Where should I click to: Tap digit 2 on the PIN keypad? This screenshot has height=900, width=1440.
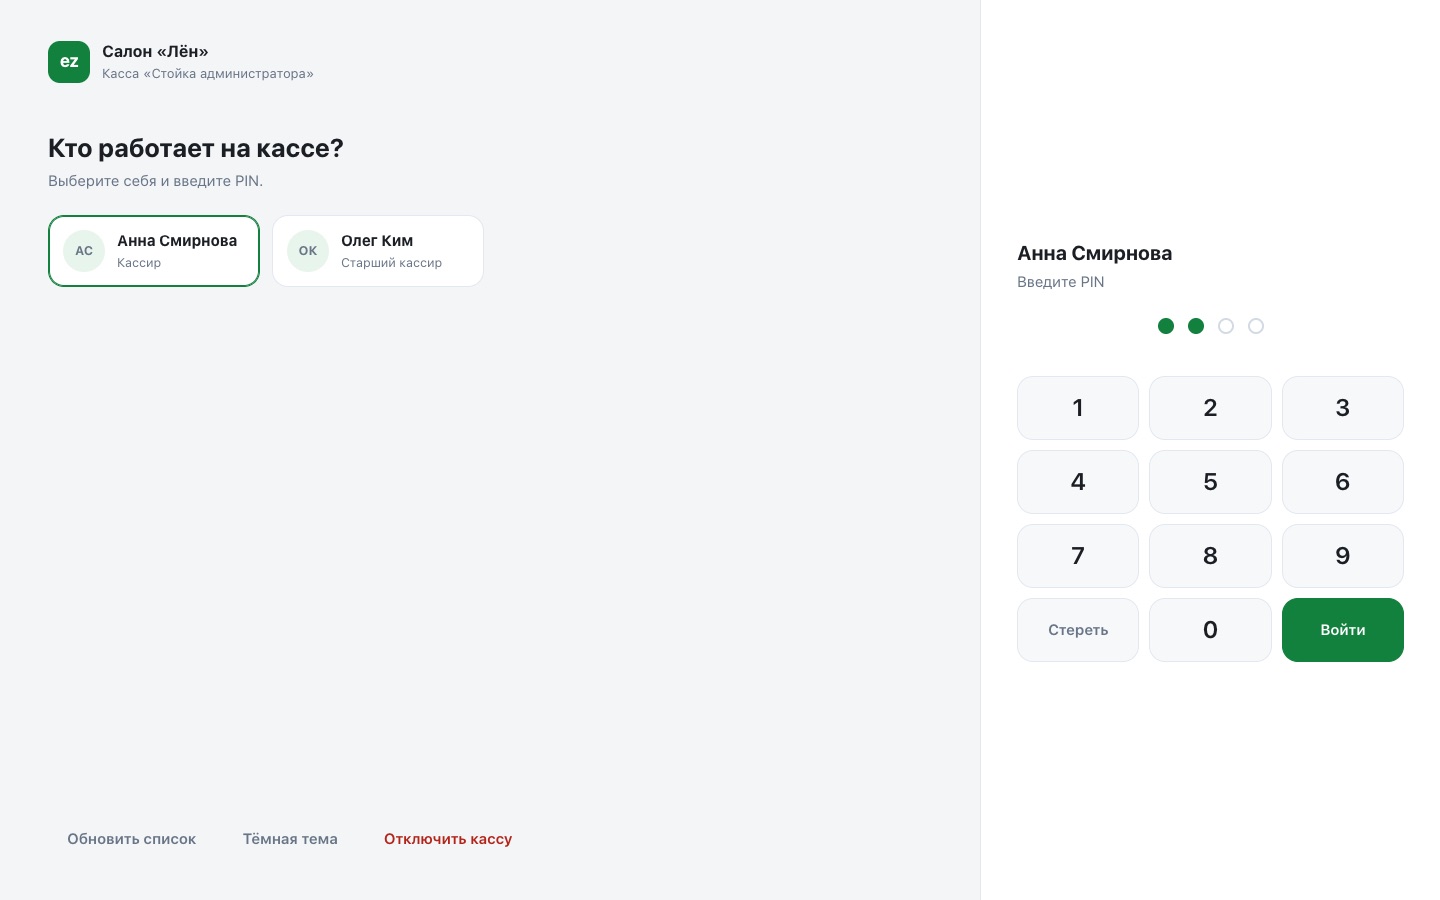[x=1210, y=408]
